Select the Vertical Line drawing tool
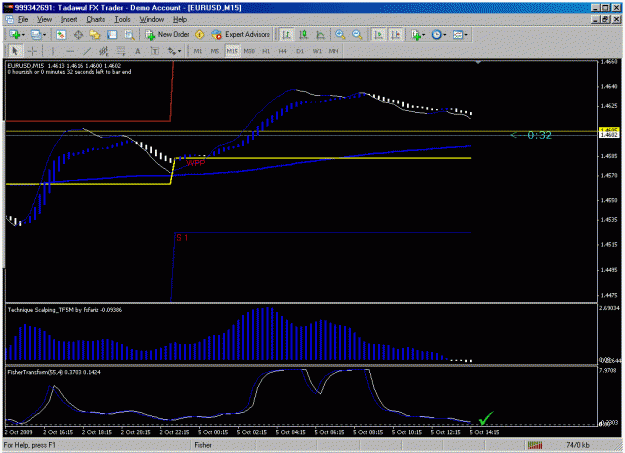Screen dimensions: 625x453 52,51
